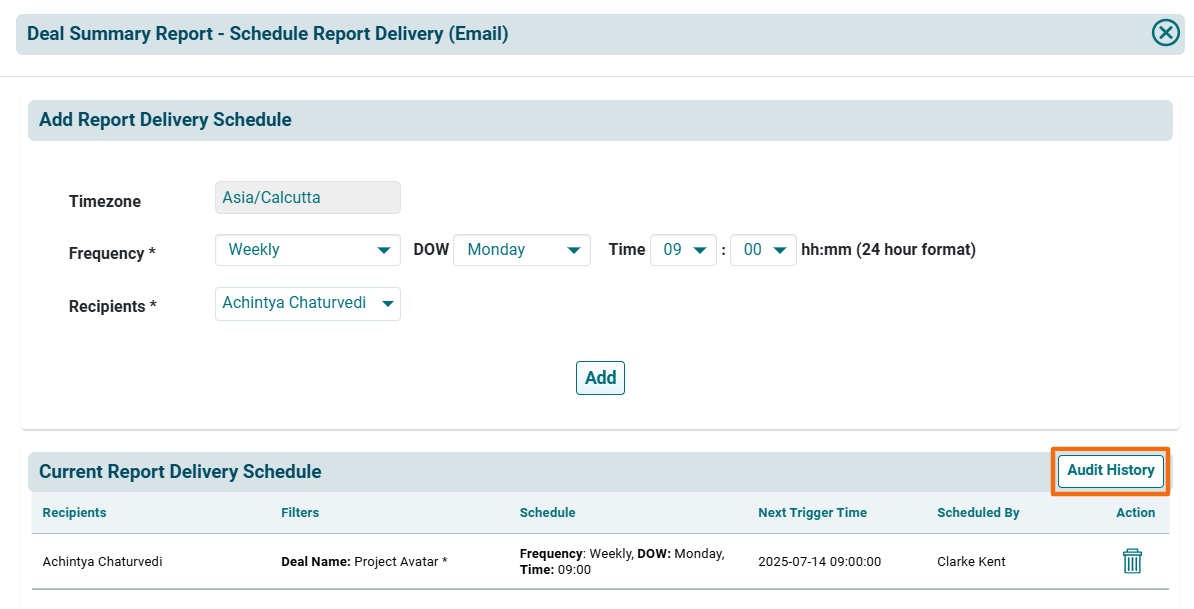
Task: Delete the Achintya Chaturvedi schedule with trash icon
Action: pyautogui.click(x=1132, y=561)
